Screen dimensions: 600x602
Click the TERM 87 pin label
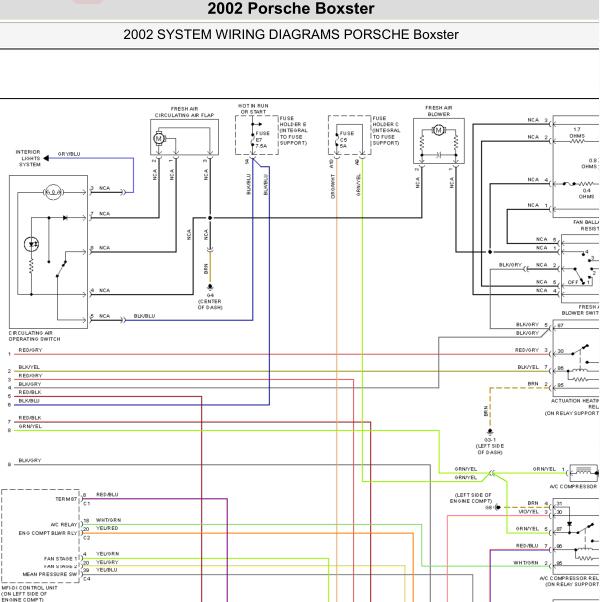66,499
